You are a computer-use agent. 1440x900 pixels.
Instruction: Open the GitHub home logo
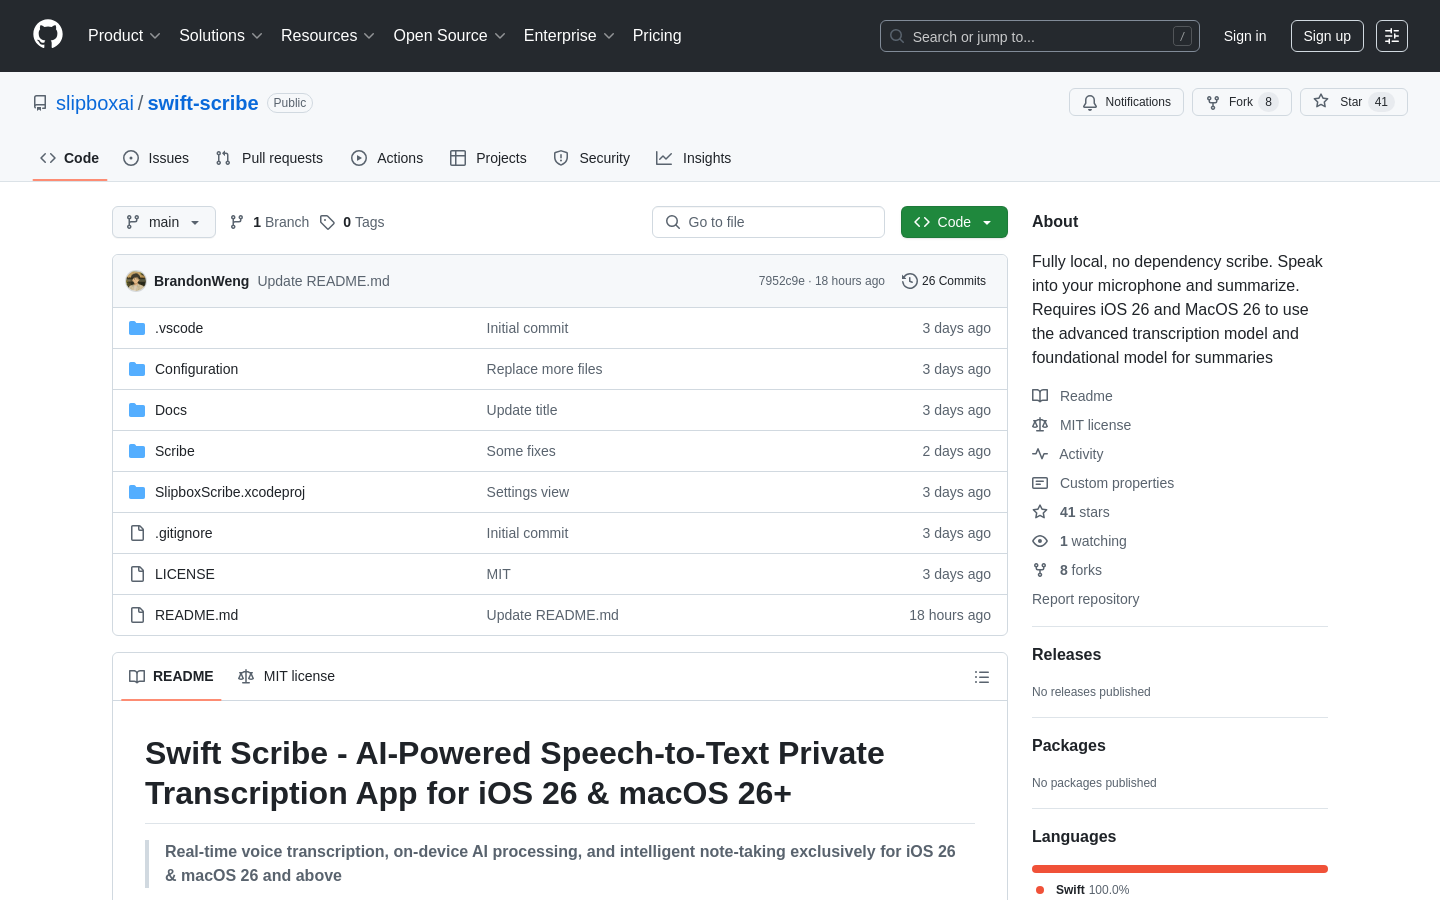[48, 35]
